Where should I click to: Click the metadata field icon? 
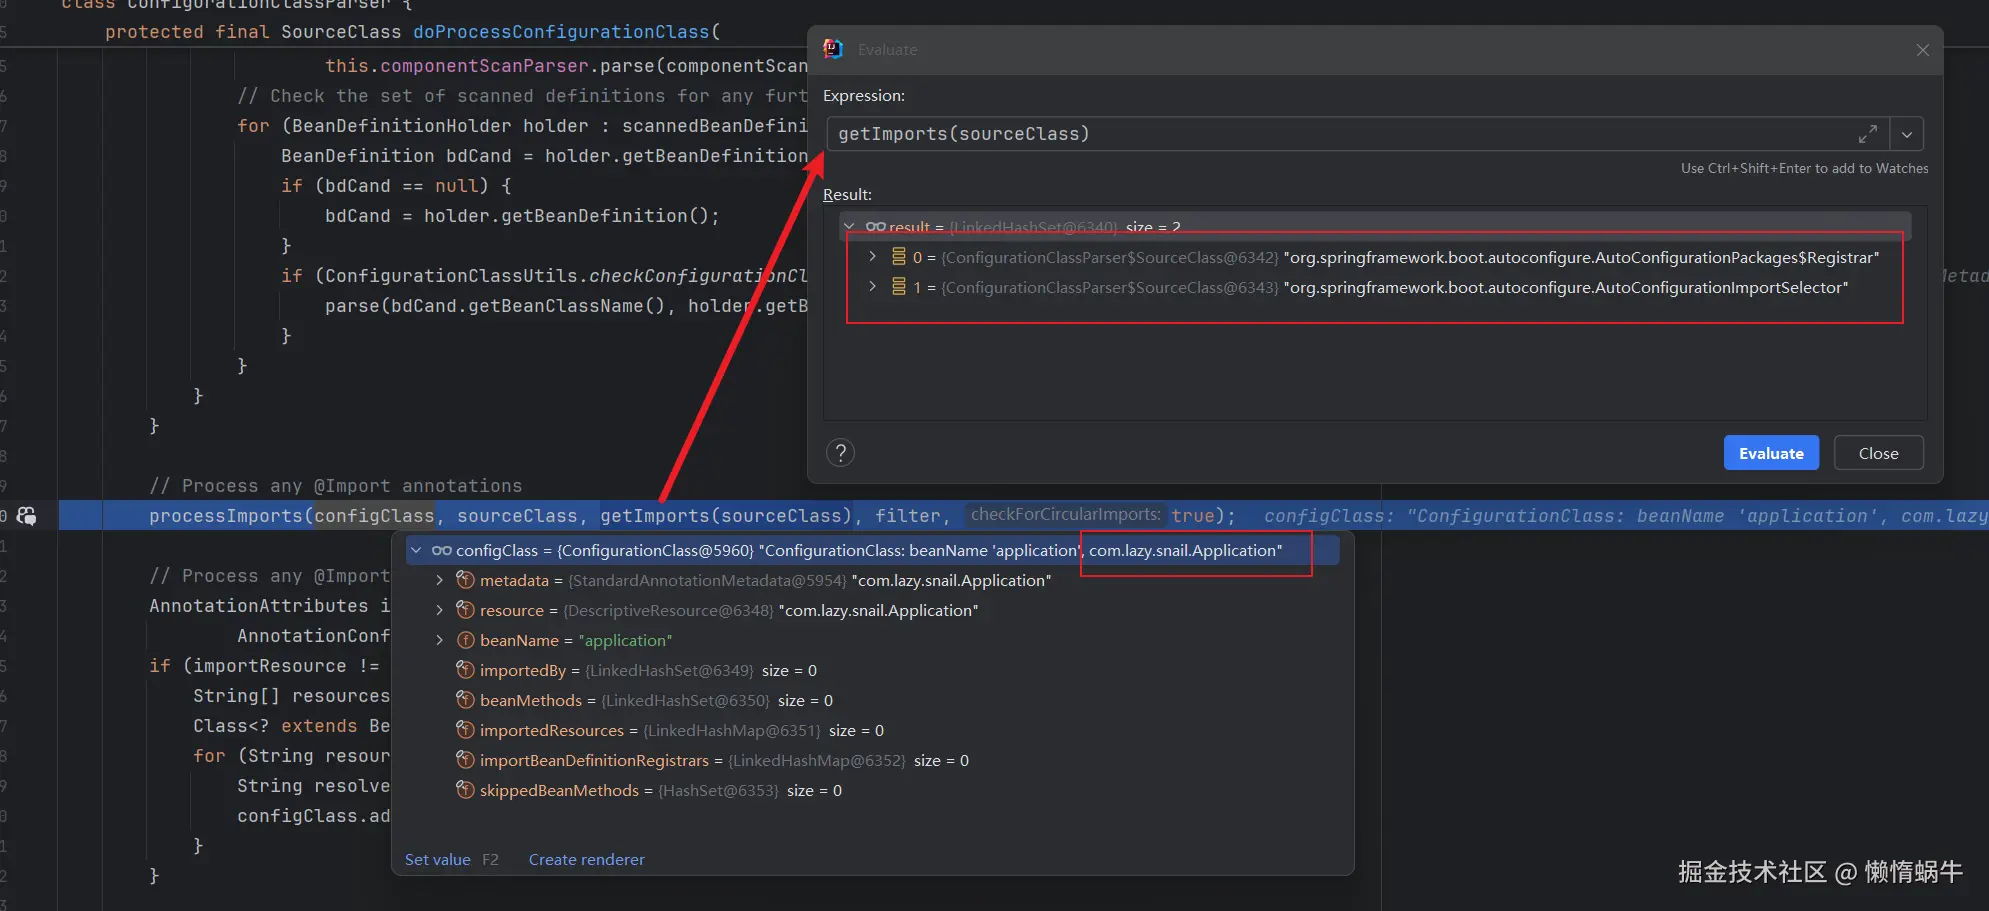(x=465, y=580)
